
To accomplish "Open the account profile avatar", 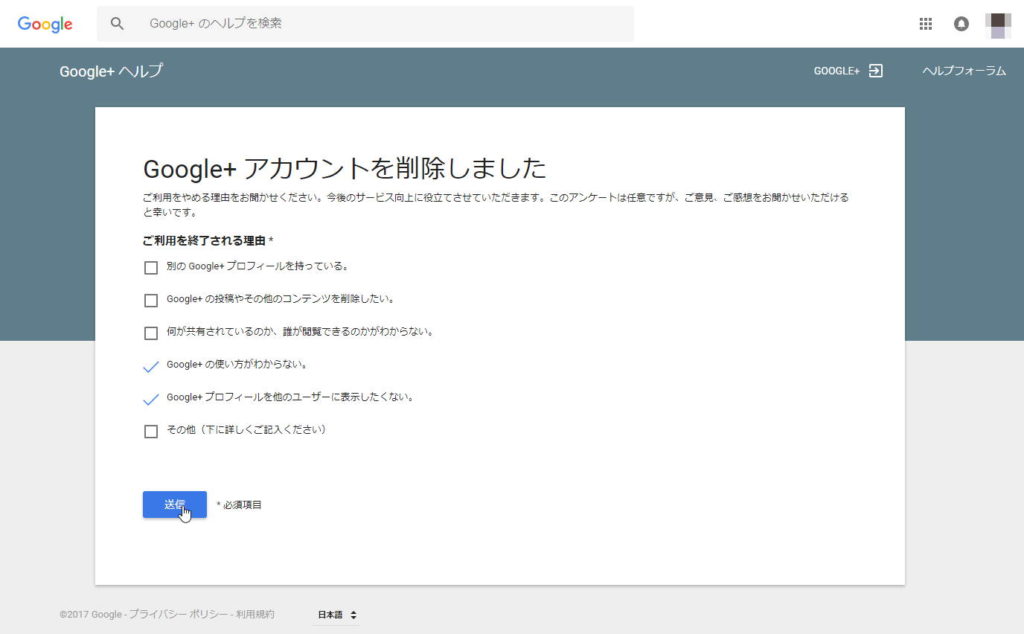I will click(x=998, y=25).
